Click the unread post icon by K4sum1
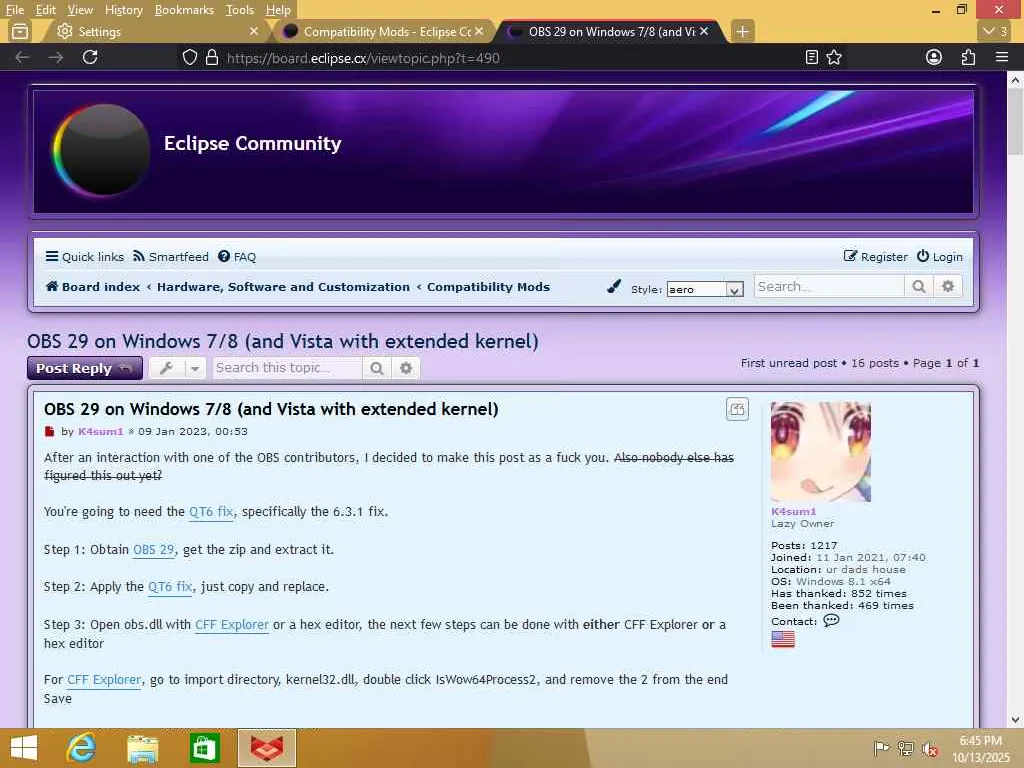The width and height of the screenshot is (1024, 768). tap(50, 432)
